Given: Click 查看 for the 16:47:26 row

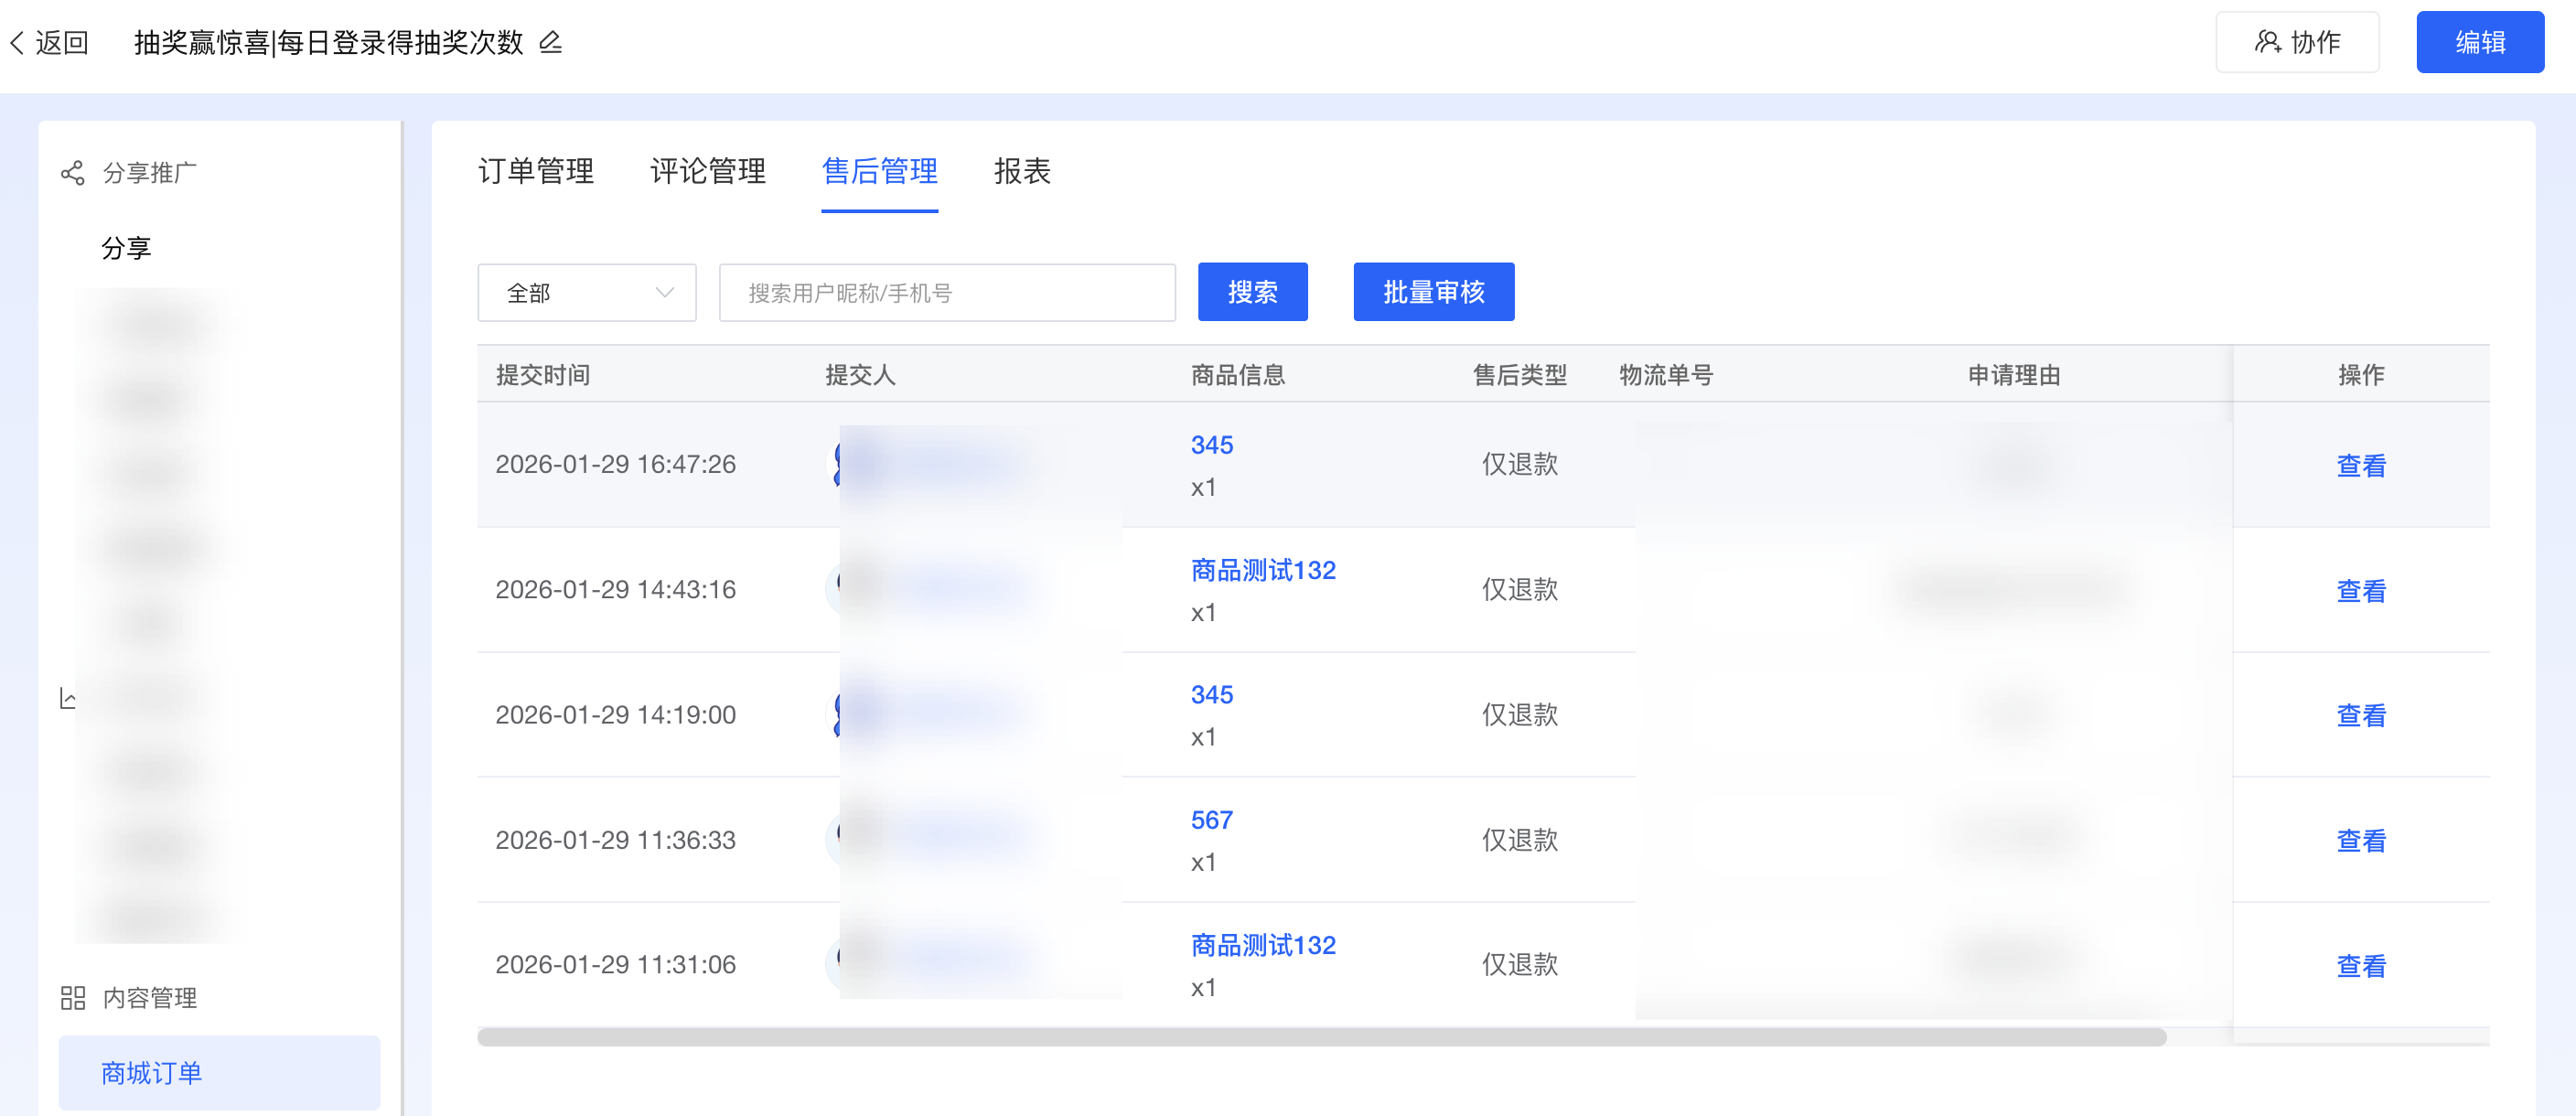Looking at the screenshot, I should coord(2360,465).
